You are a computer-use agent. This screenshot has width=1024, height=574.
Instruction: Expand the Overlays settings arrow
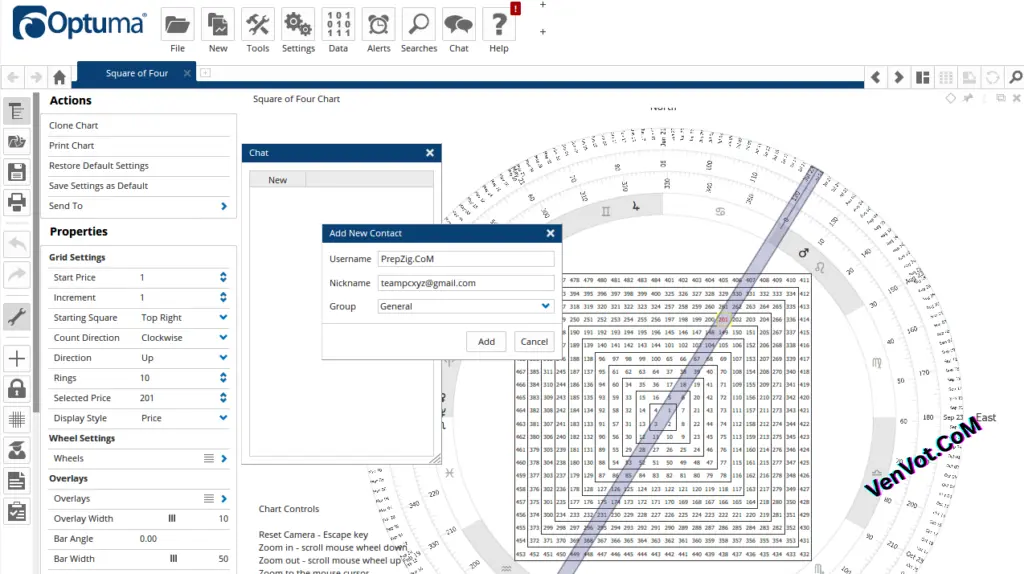coord(224,498)
